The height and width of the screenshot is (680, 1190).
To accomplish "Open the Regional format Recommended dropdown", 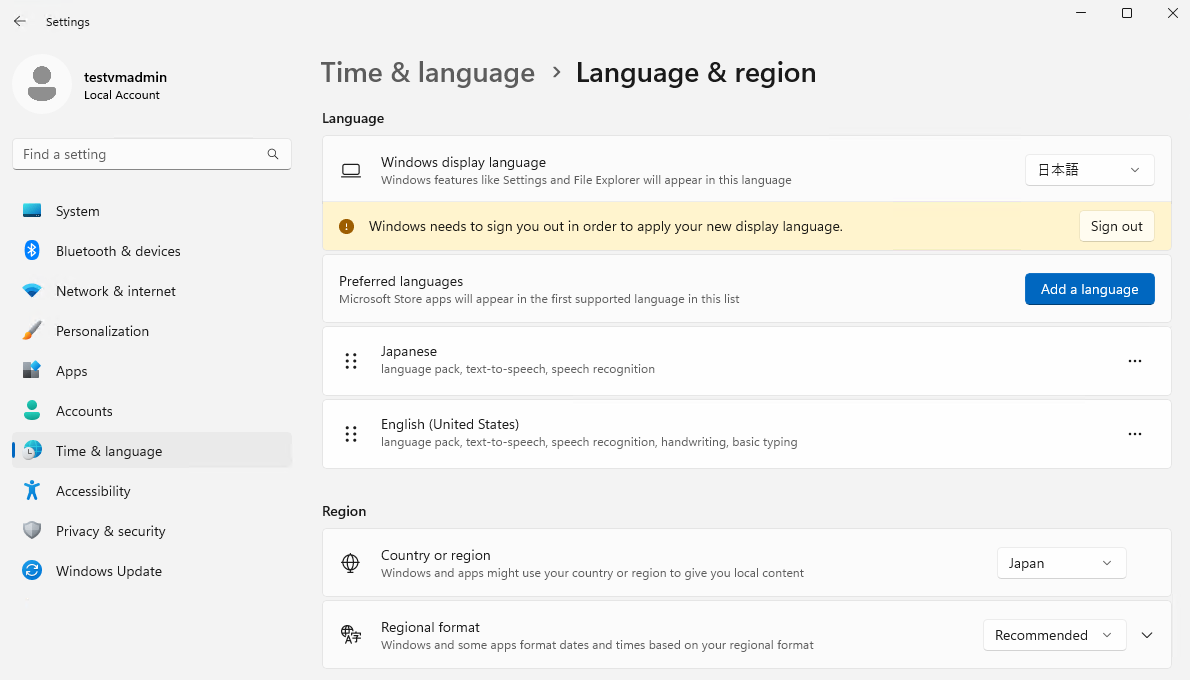I will coord(1054,635).
